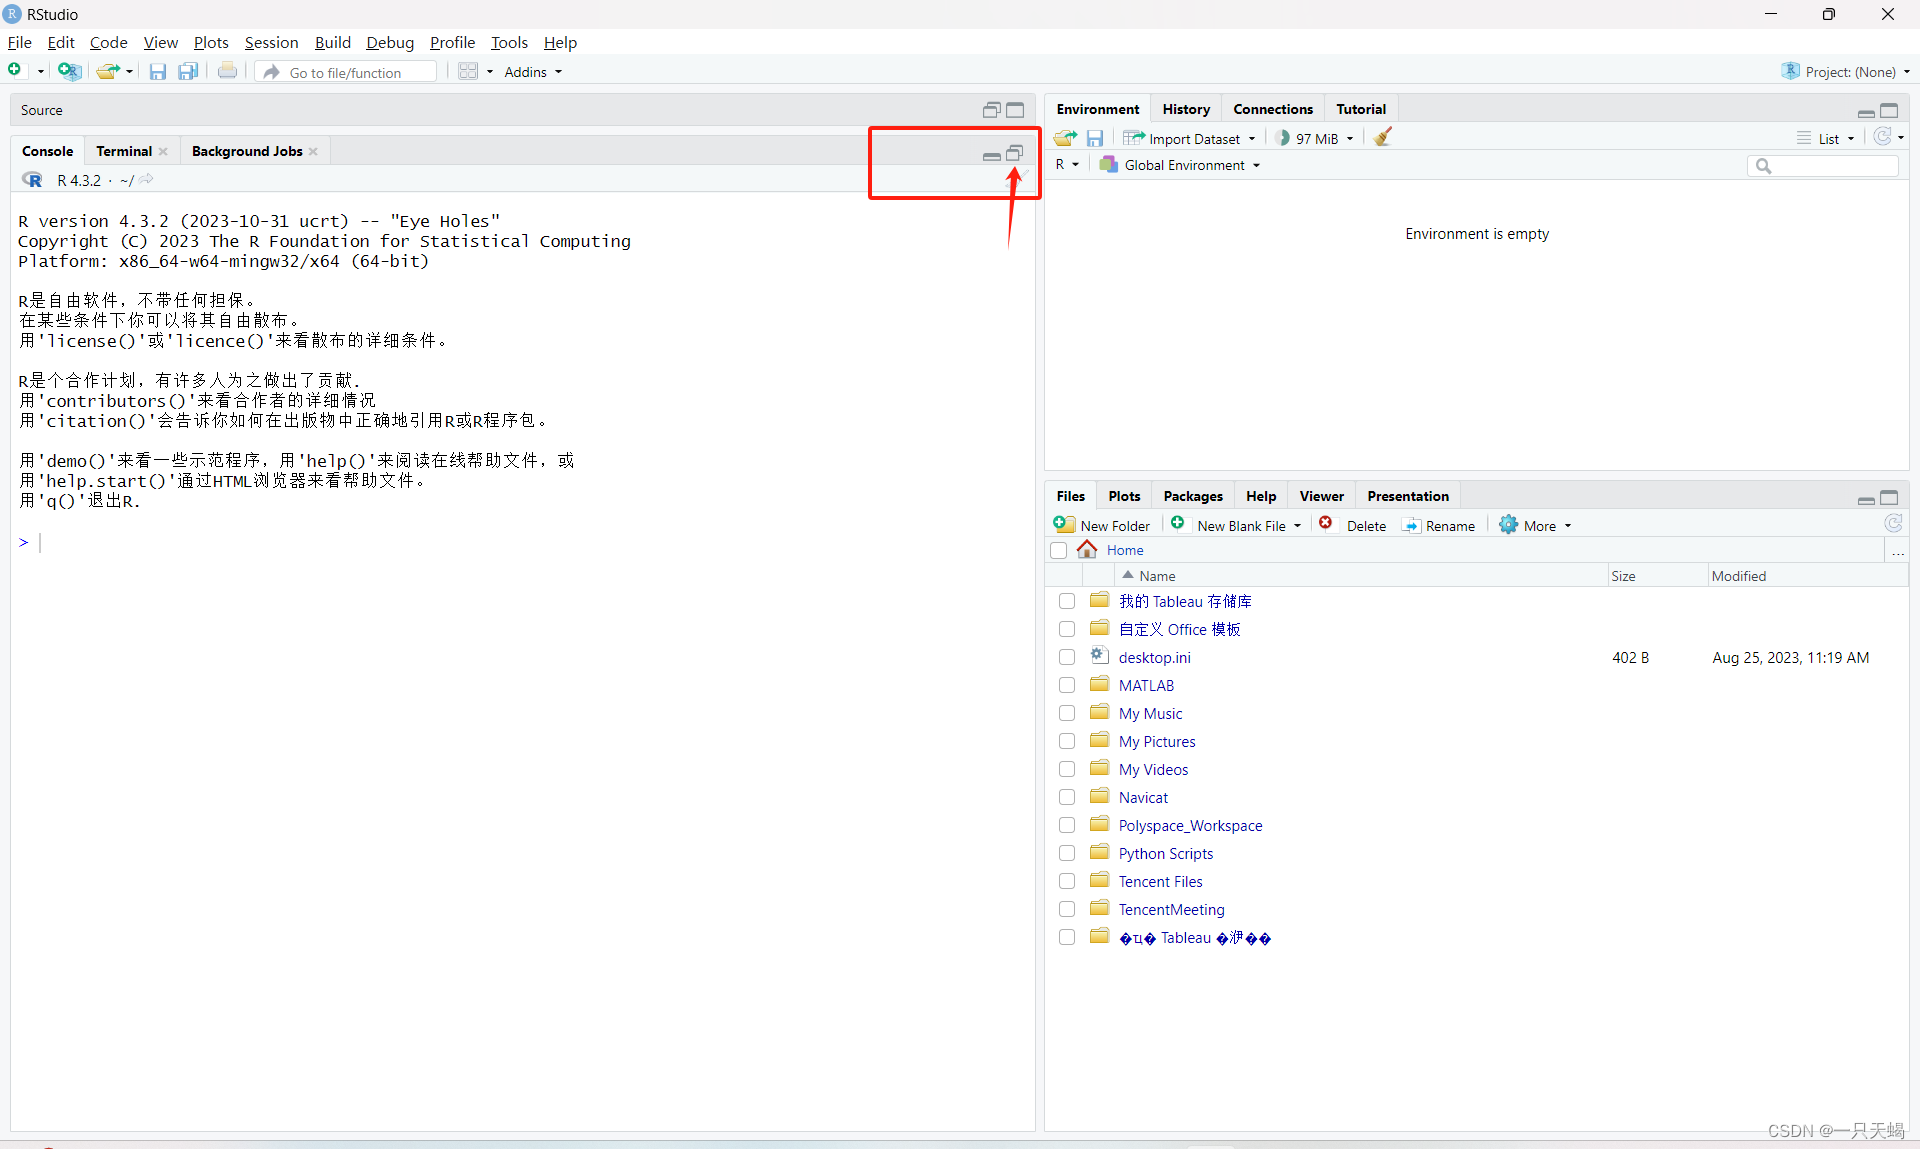
Task: Minimize the Files pane
Action: pyautogui.click(x=1866, y=499)
